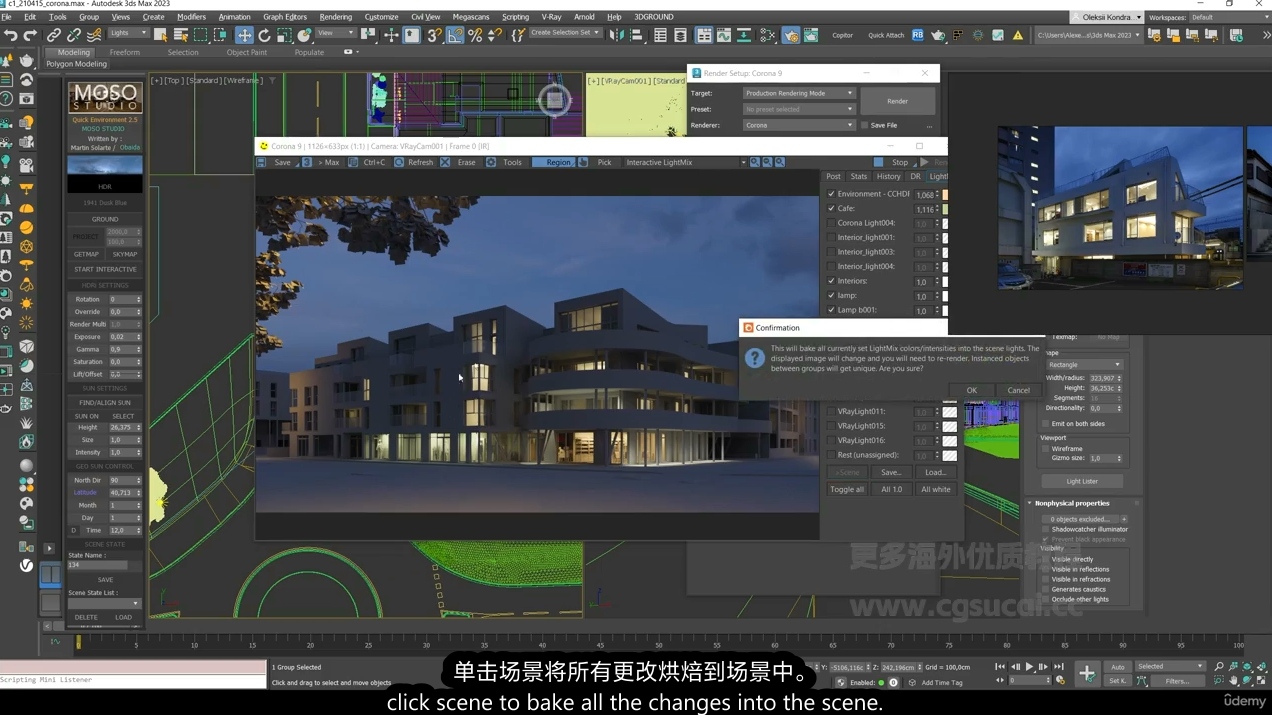The height and width of the screenshot is (715, 1272).
Task: Select the Unlink Selection tool
Action: 74,35
